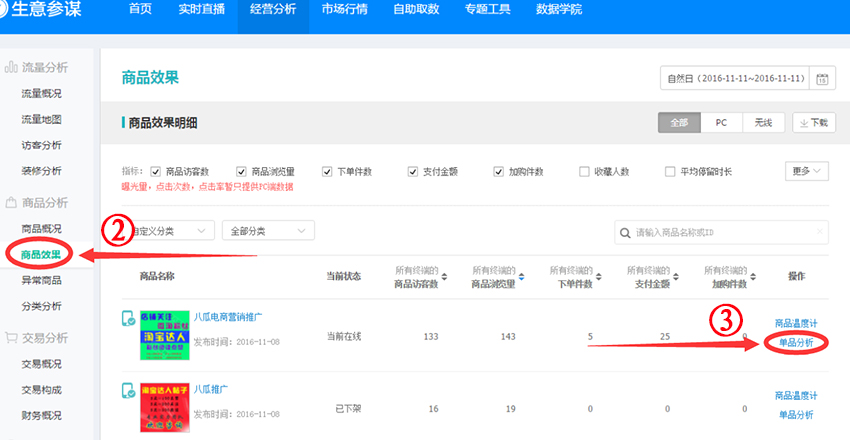
Task: Switch to the PC terminal tab
Action: coord(721,123)
